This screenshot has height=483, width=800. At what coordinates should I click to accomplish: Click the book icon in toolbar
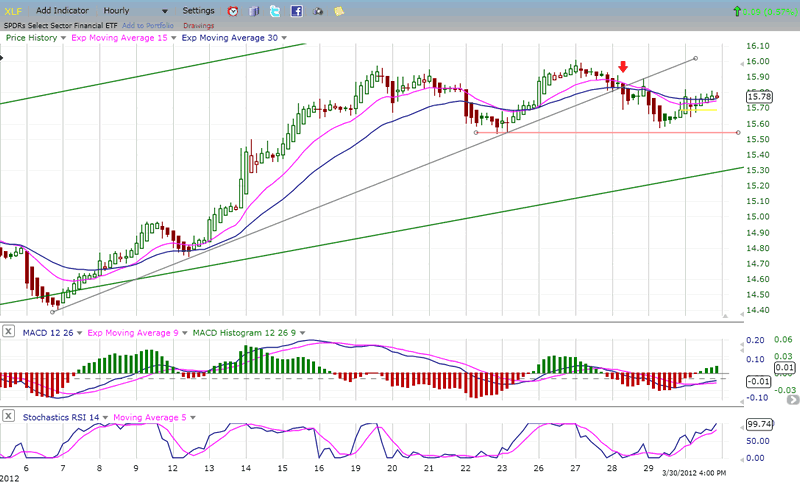click(254, 11)
